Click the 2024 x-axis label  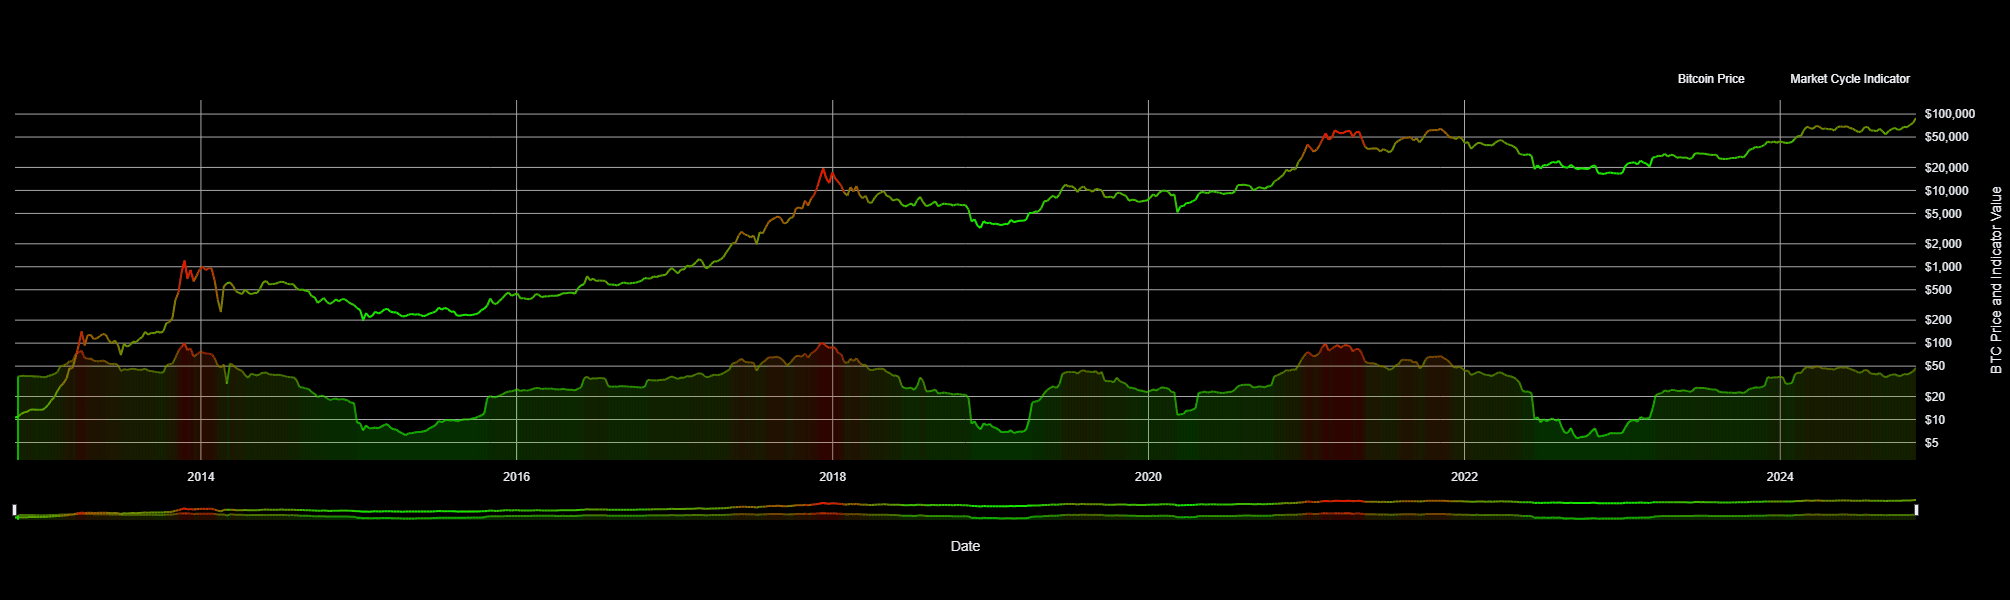(1780, 477)
